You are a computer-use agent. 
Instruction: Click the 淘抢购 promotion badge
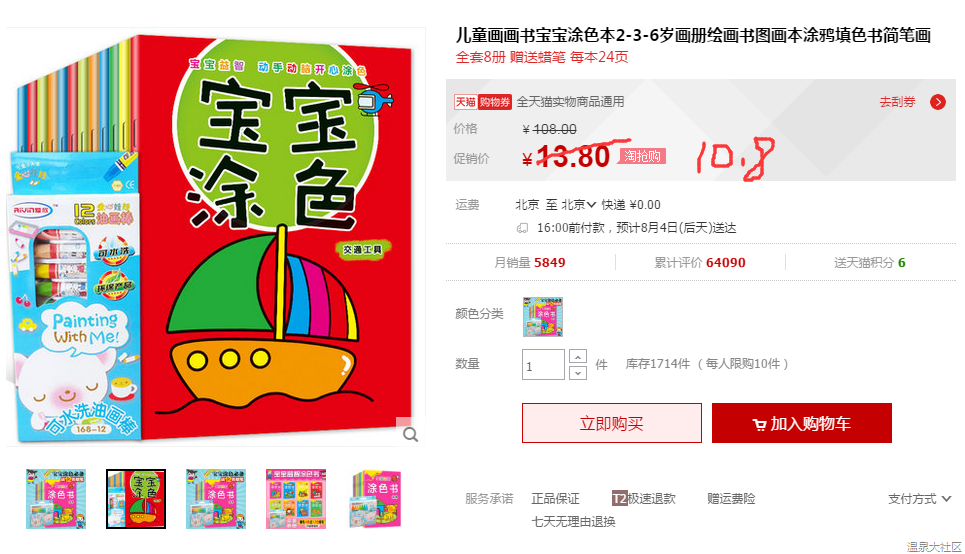pyautogui.click(x=642, y=156)
